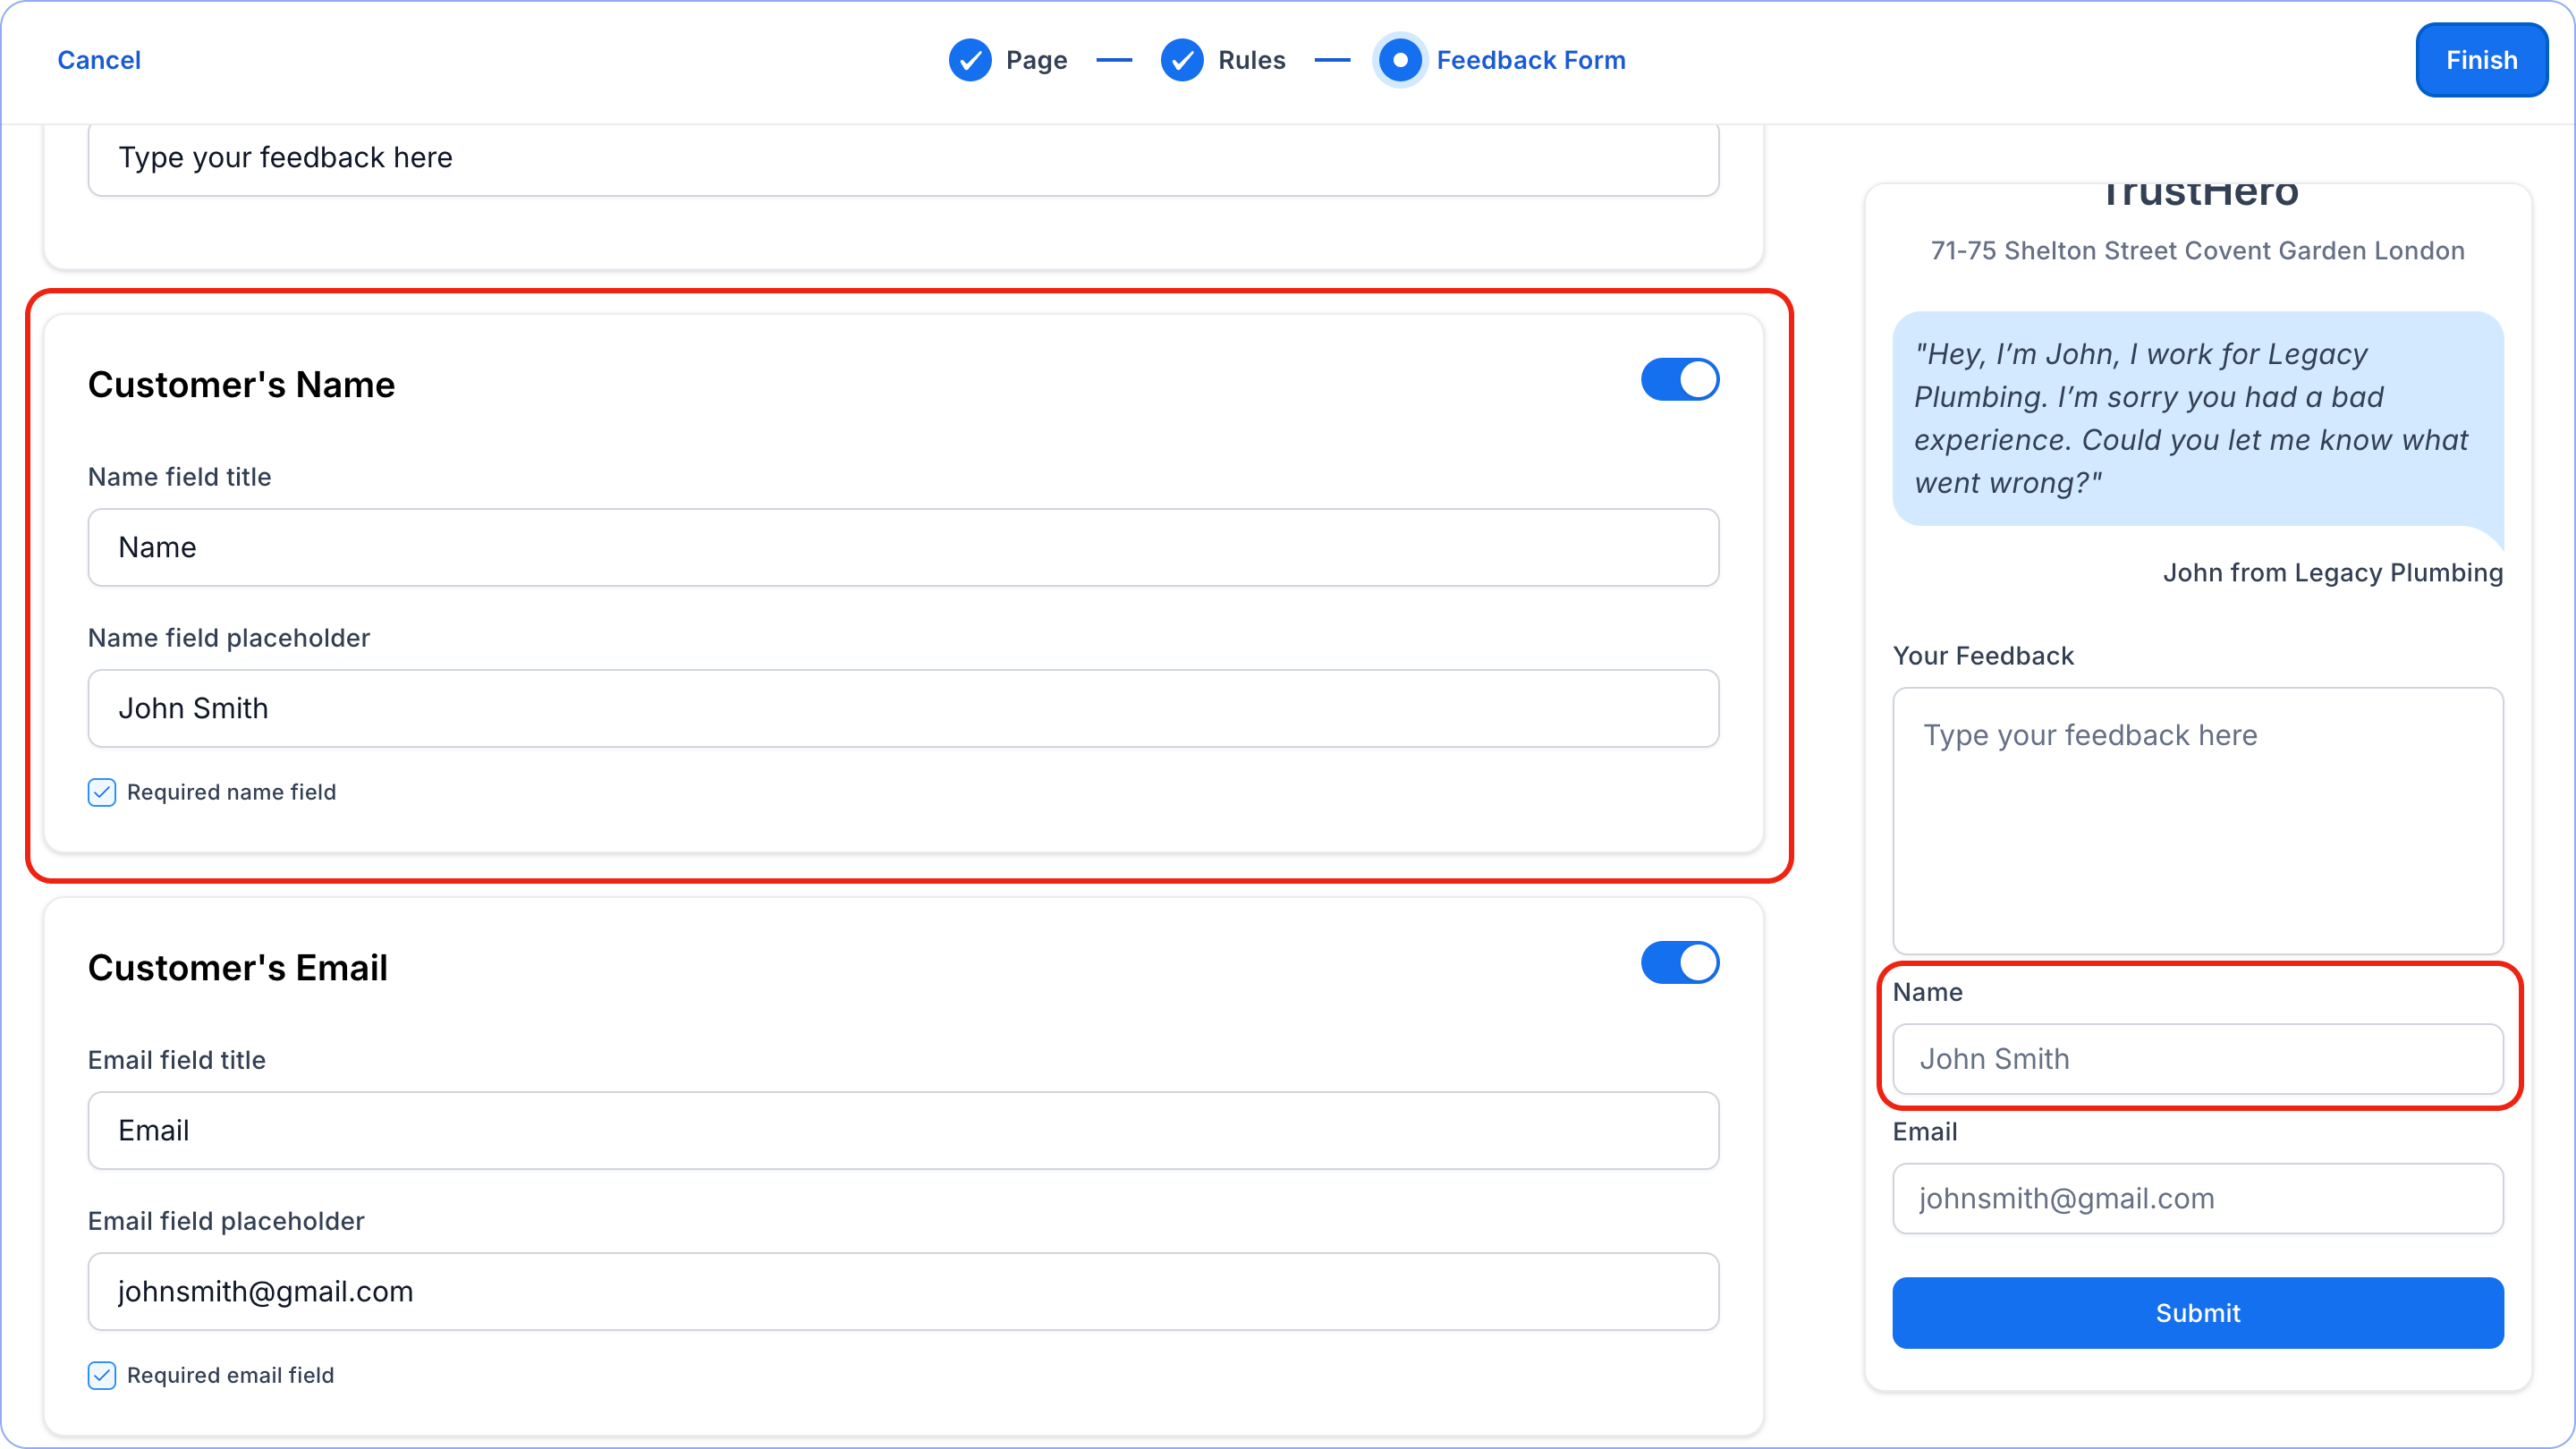This screenshot has height=1449, width=2576.
Task: Go to the Rules step
Action: coord(1251,60)
